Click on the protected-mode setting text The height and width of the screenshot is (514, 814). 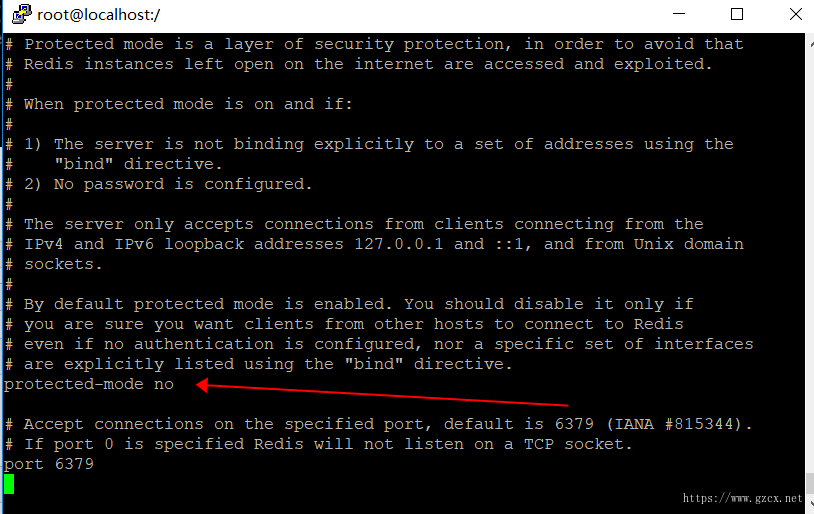coord(74,384)
